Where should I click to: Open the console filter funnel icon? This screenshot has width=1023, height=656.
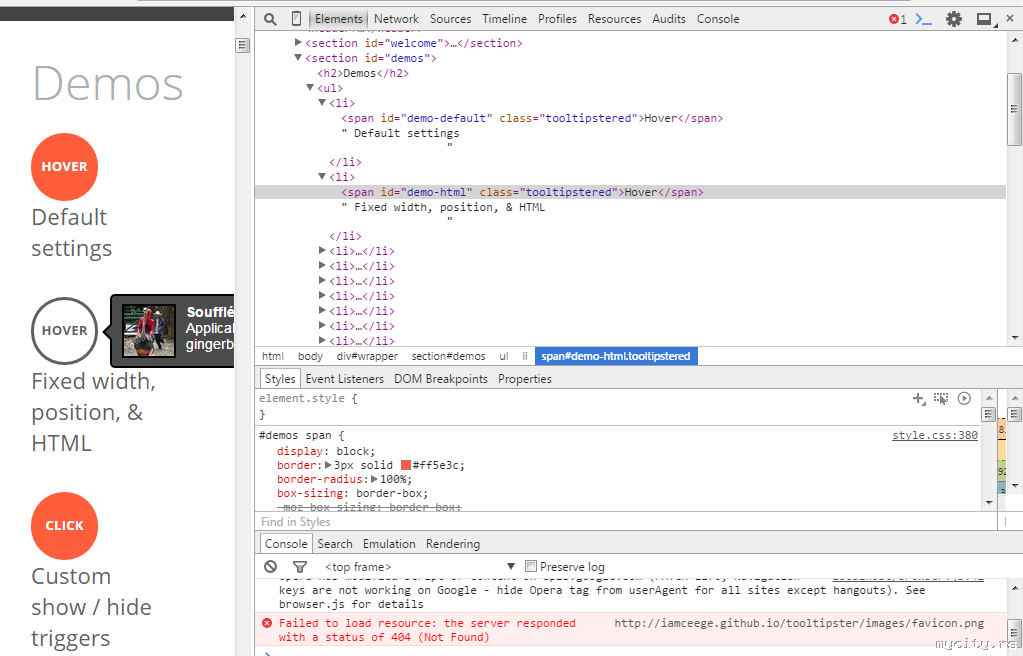pos(299,567)
